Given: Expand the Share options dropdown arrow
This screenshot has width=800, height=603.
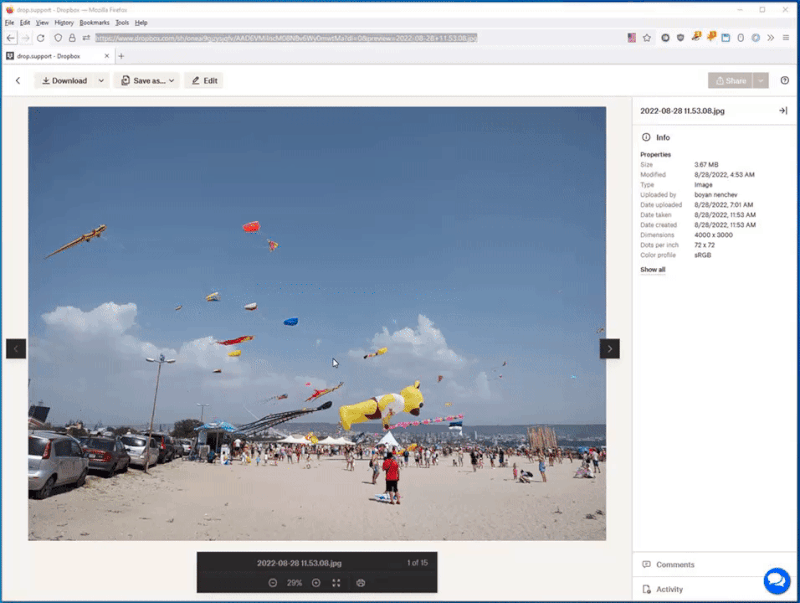Looking at the screenshot, I should (x=762, y=81).
